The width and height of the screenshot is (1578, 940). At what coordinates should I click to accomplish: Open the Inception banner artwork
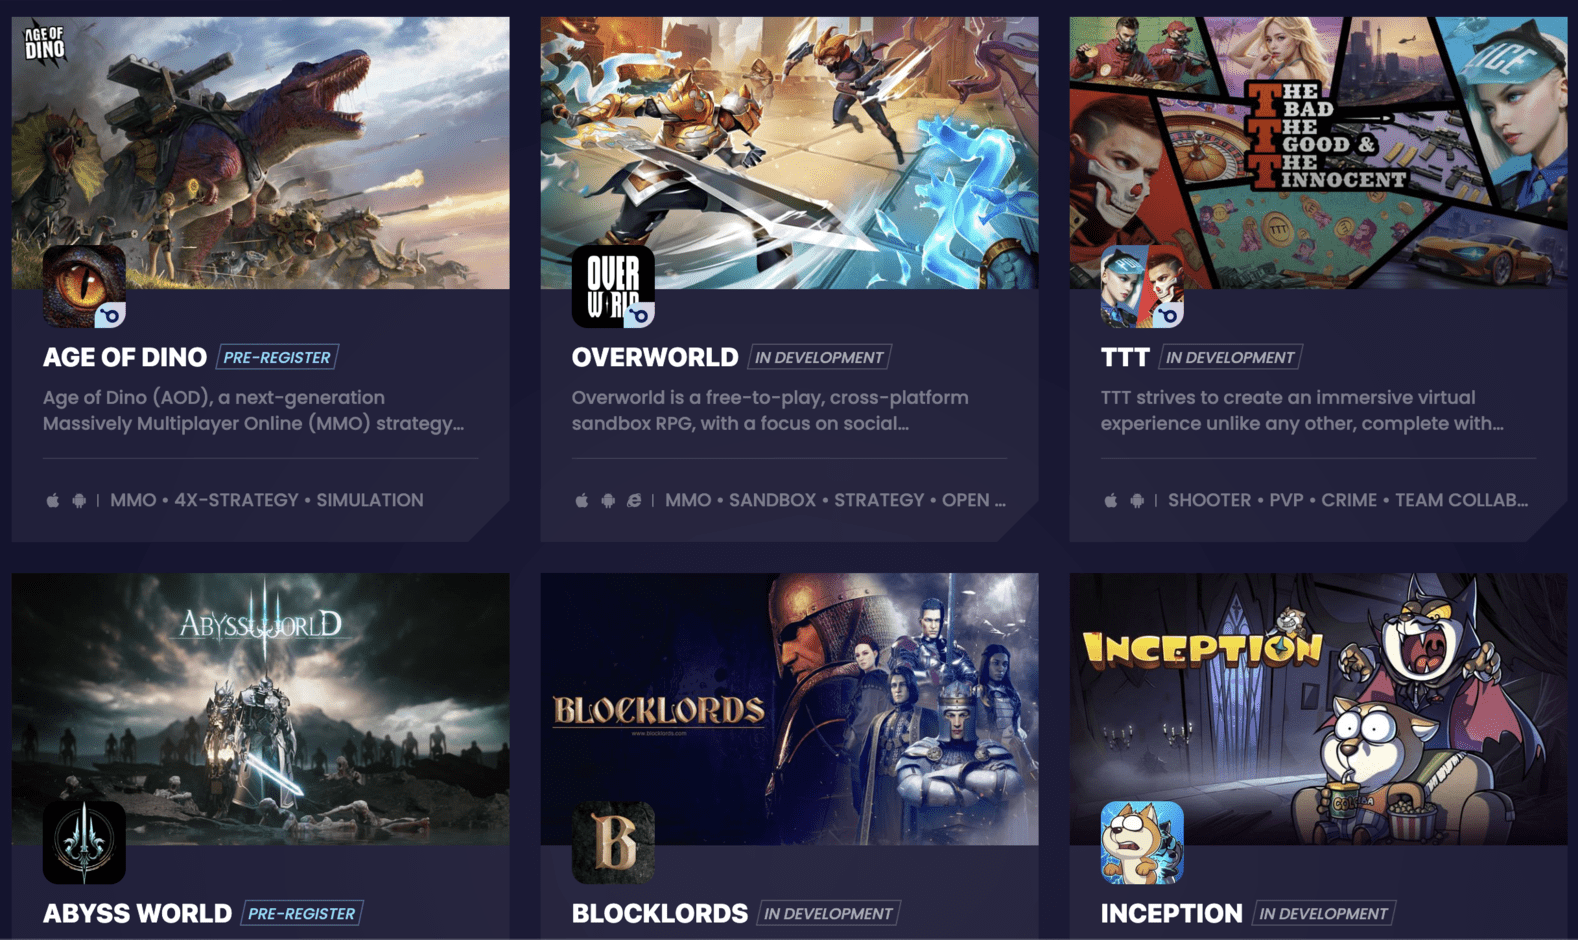click(x=1318, y=709)
